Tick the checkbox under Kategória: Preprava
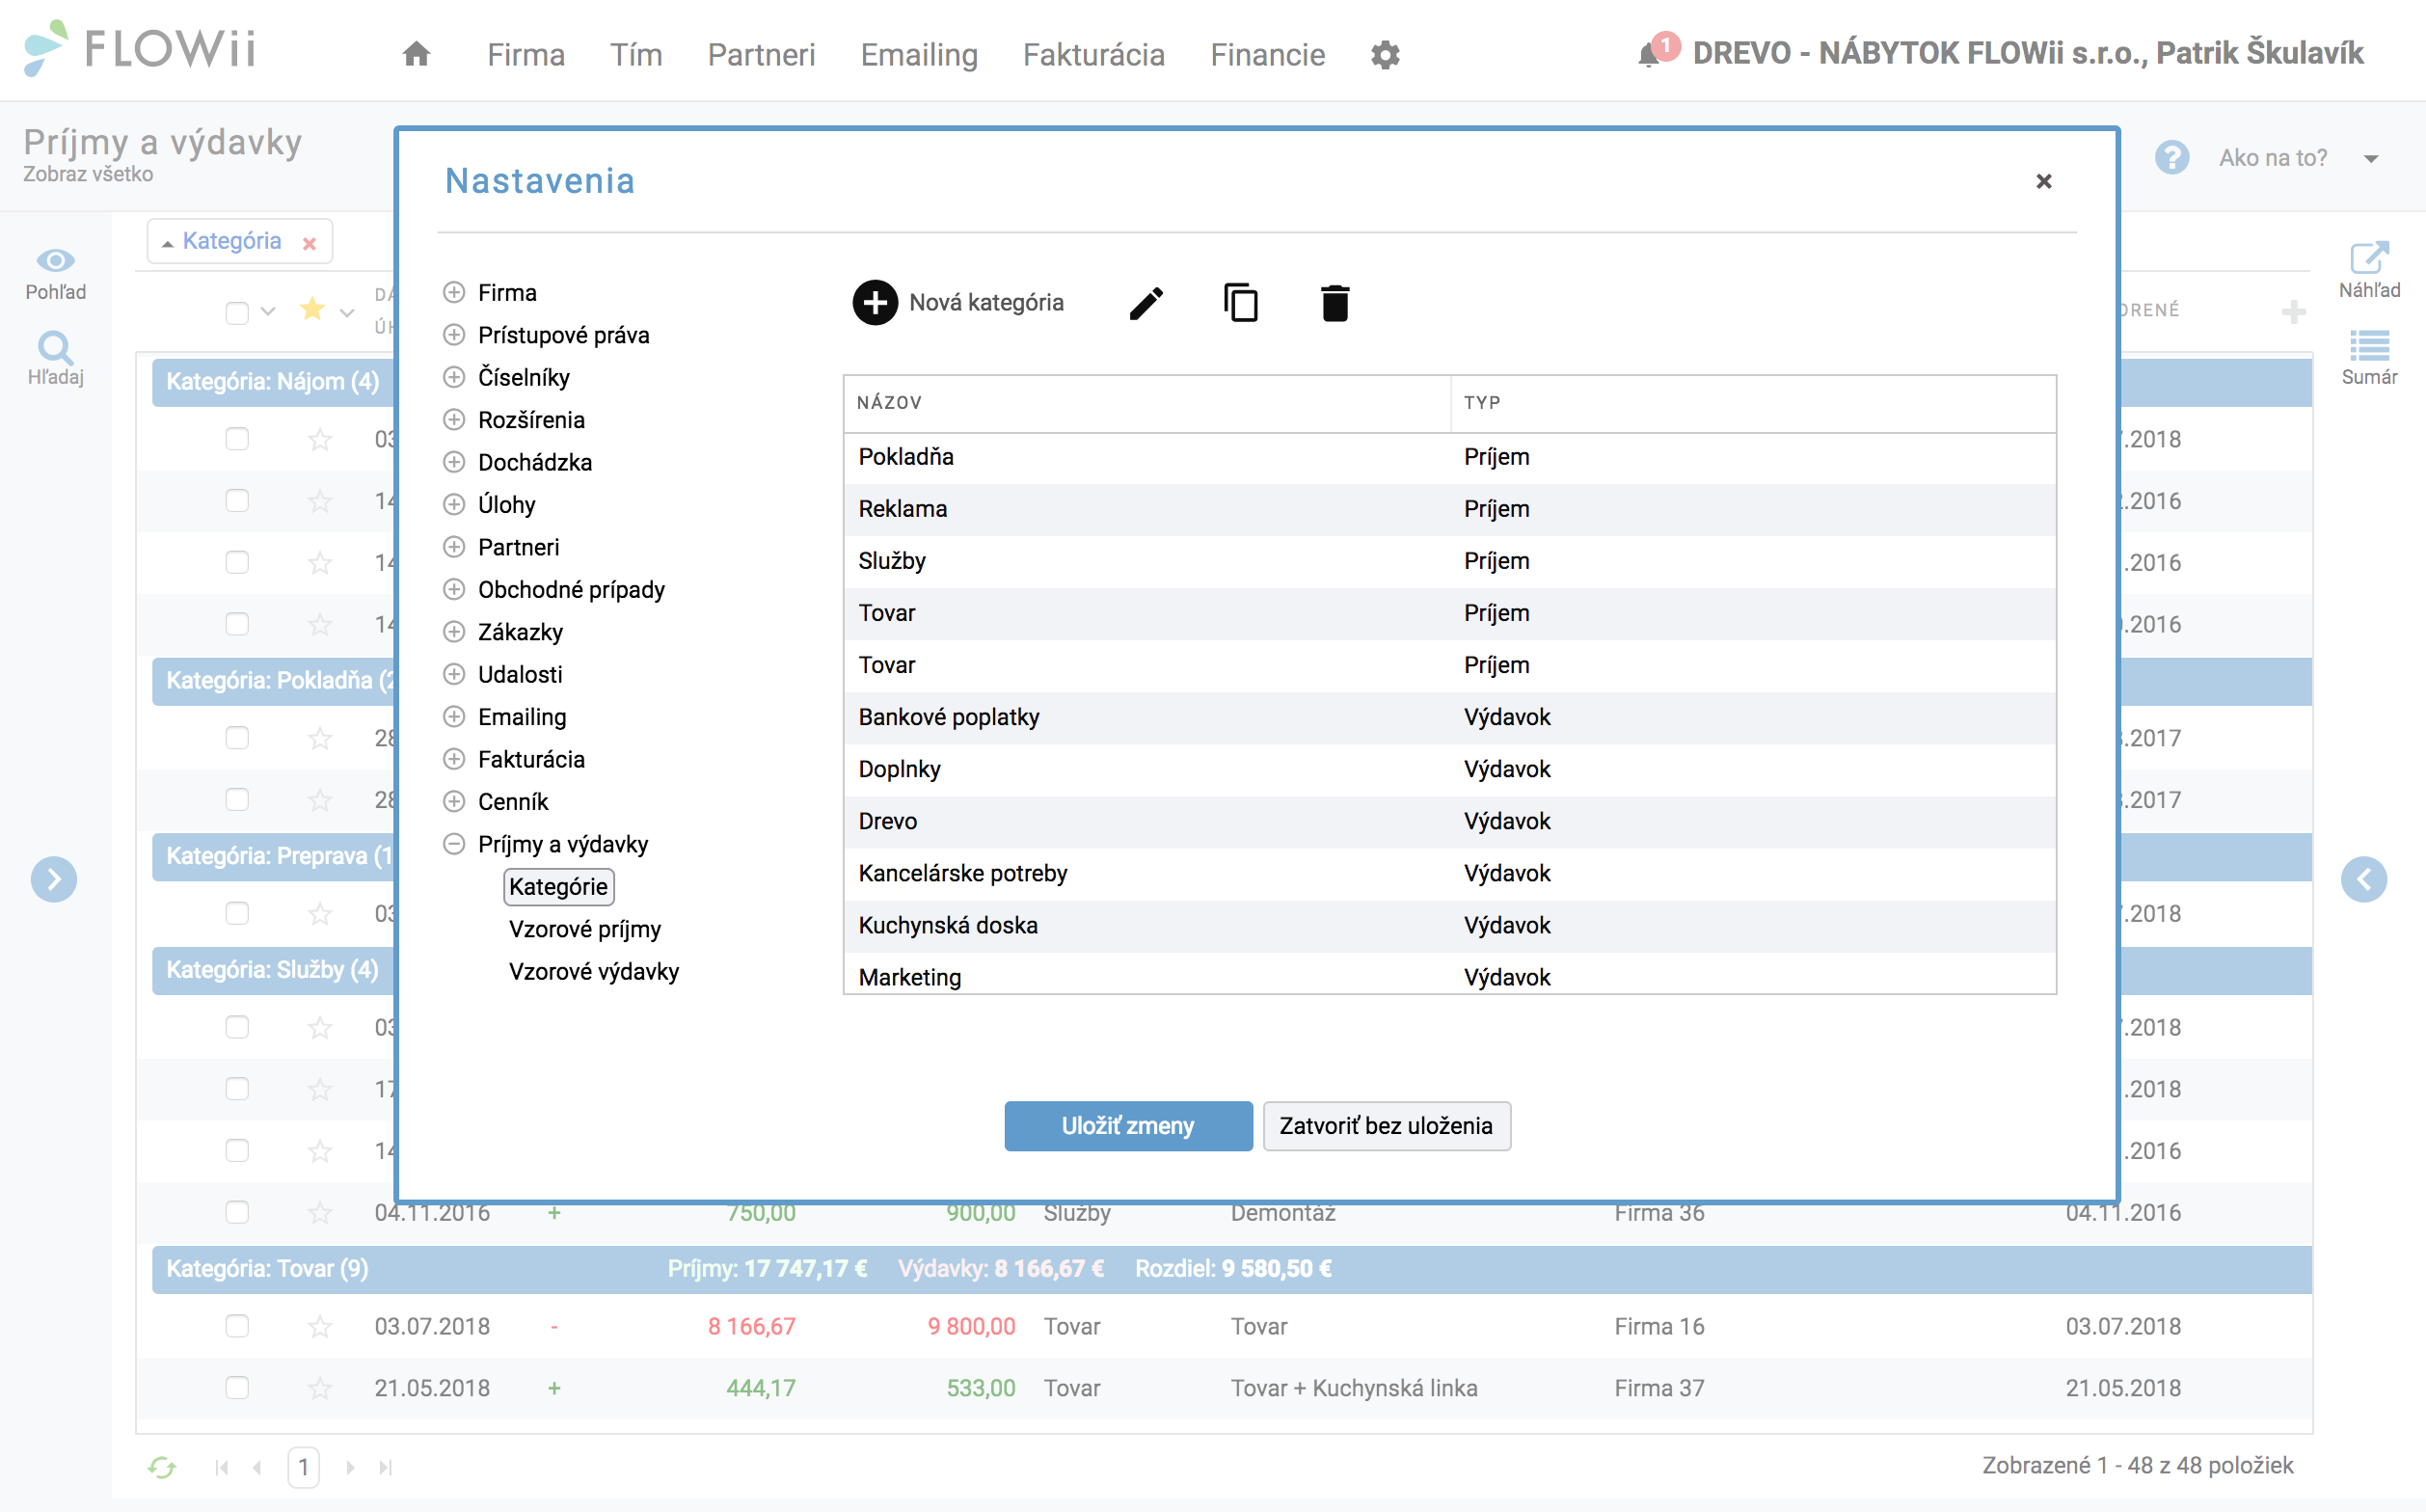The width and height of the screenshot is (2426, 1512). [x=237, y=913]
